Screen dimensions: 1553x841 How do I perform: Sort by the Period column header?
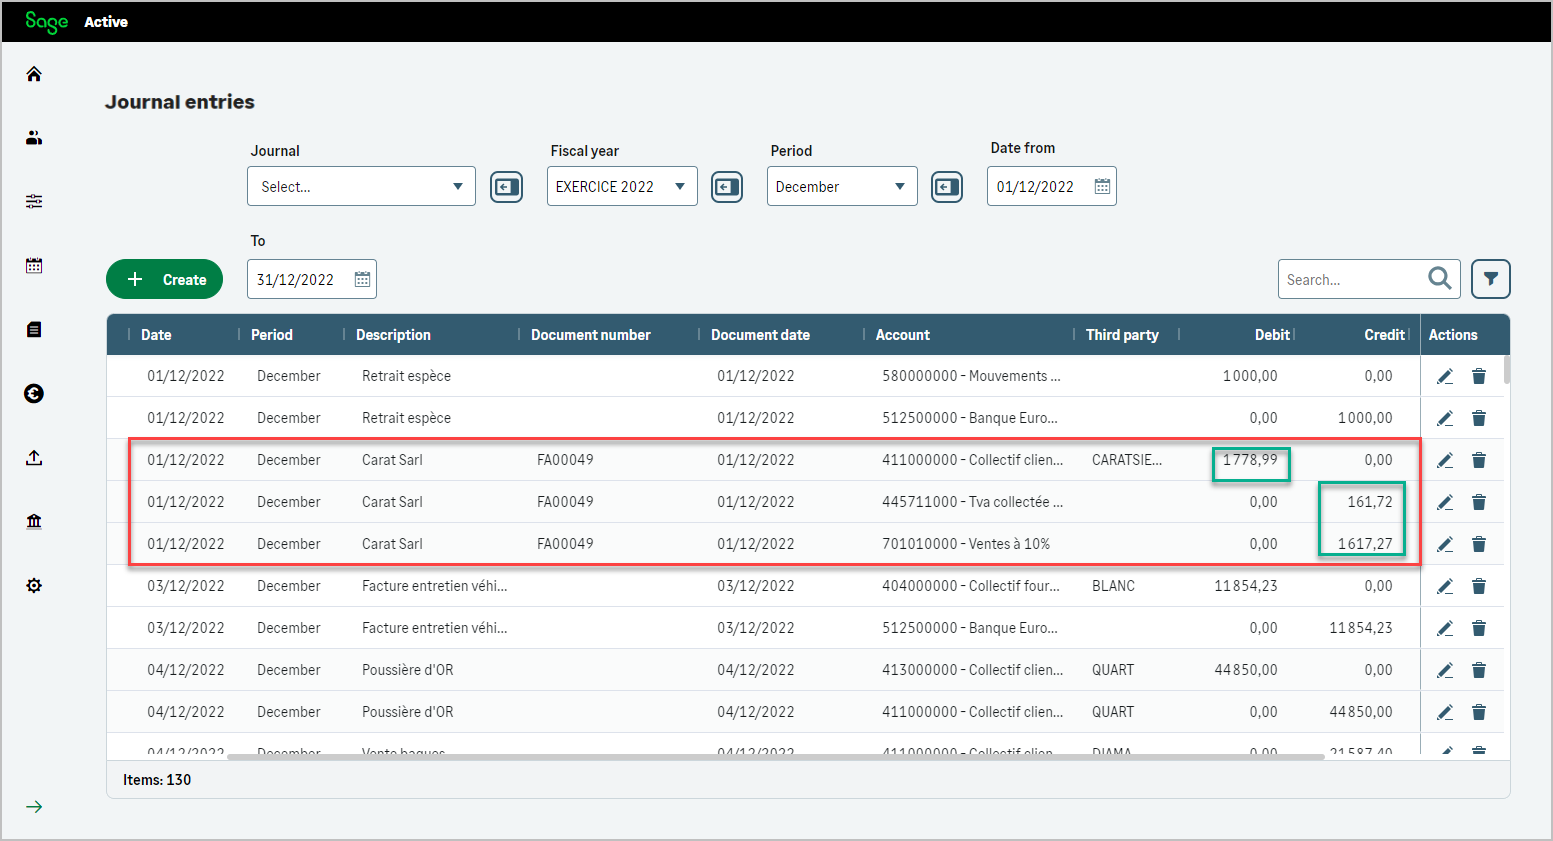click(272, 335)
